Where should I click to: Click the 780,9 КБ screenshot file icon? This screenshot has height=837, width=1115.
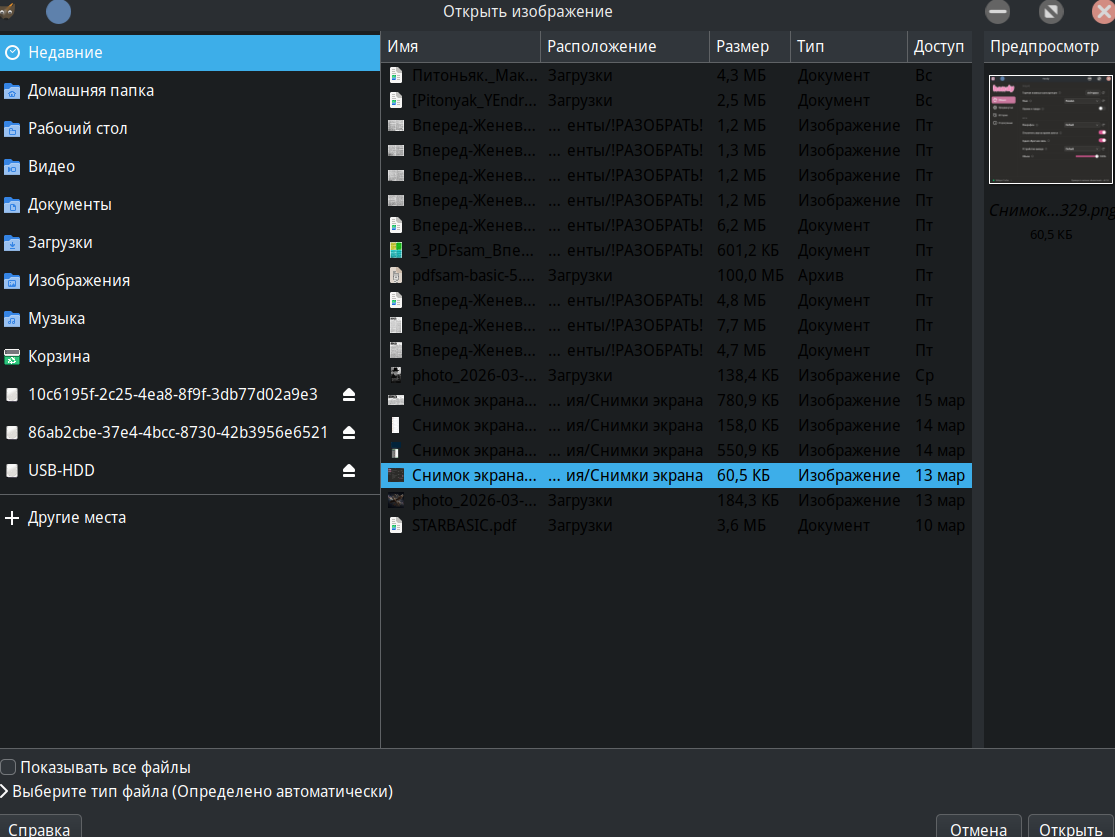396,400
